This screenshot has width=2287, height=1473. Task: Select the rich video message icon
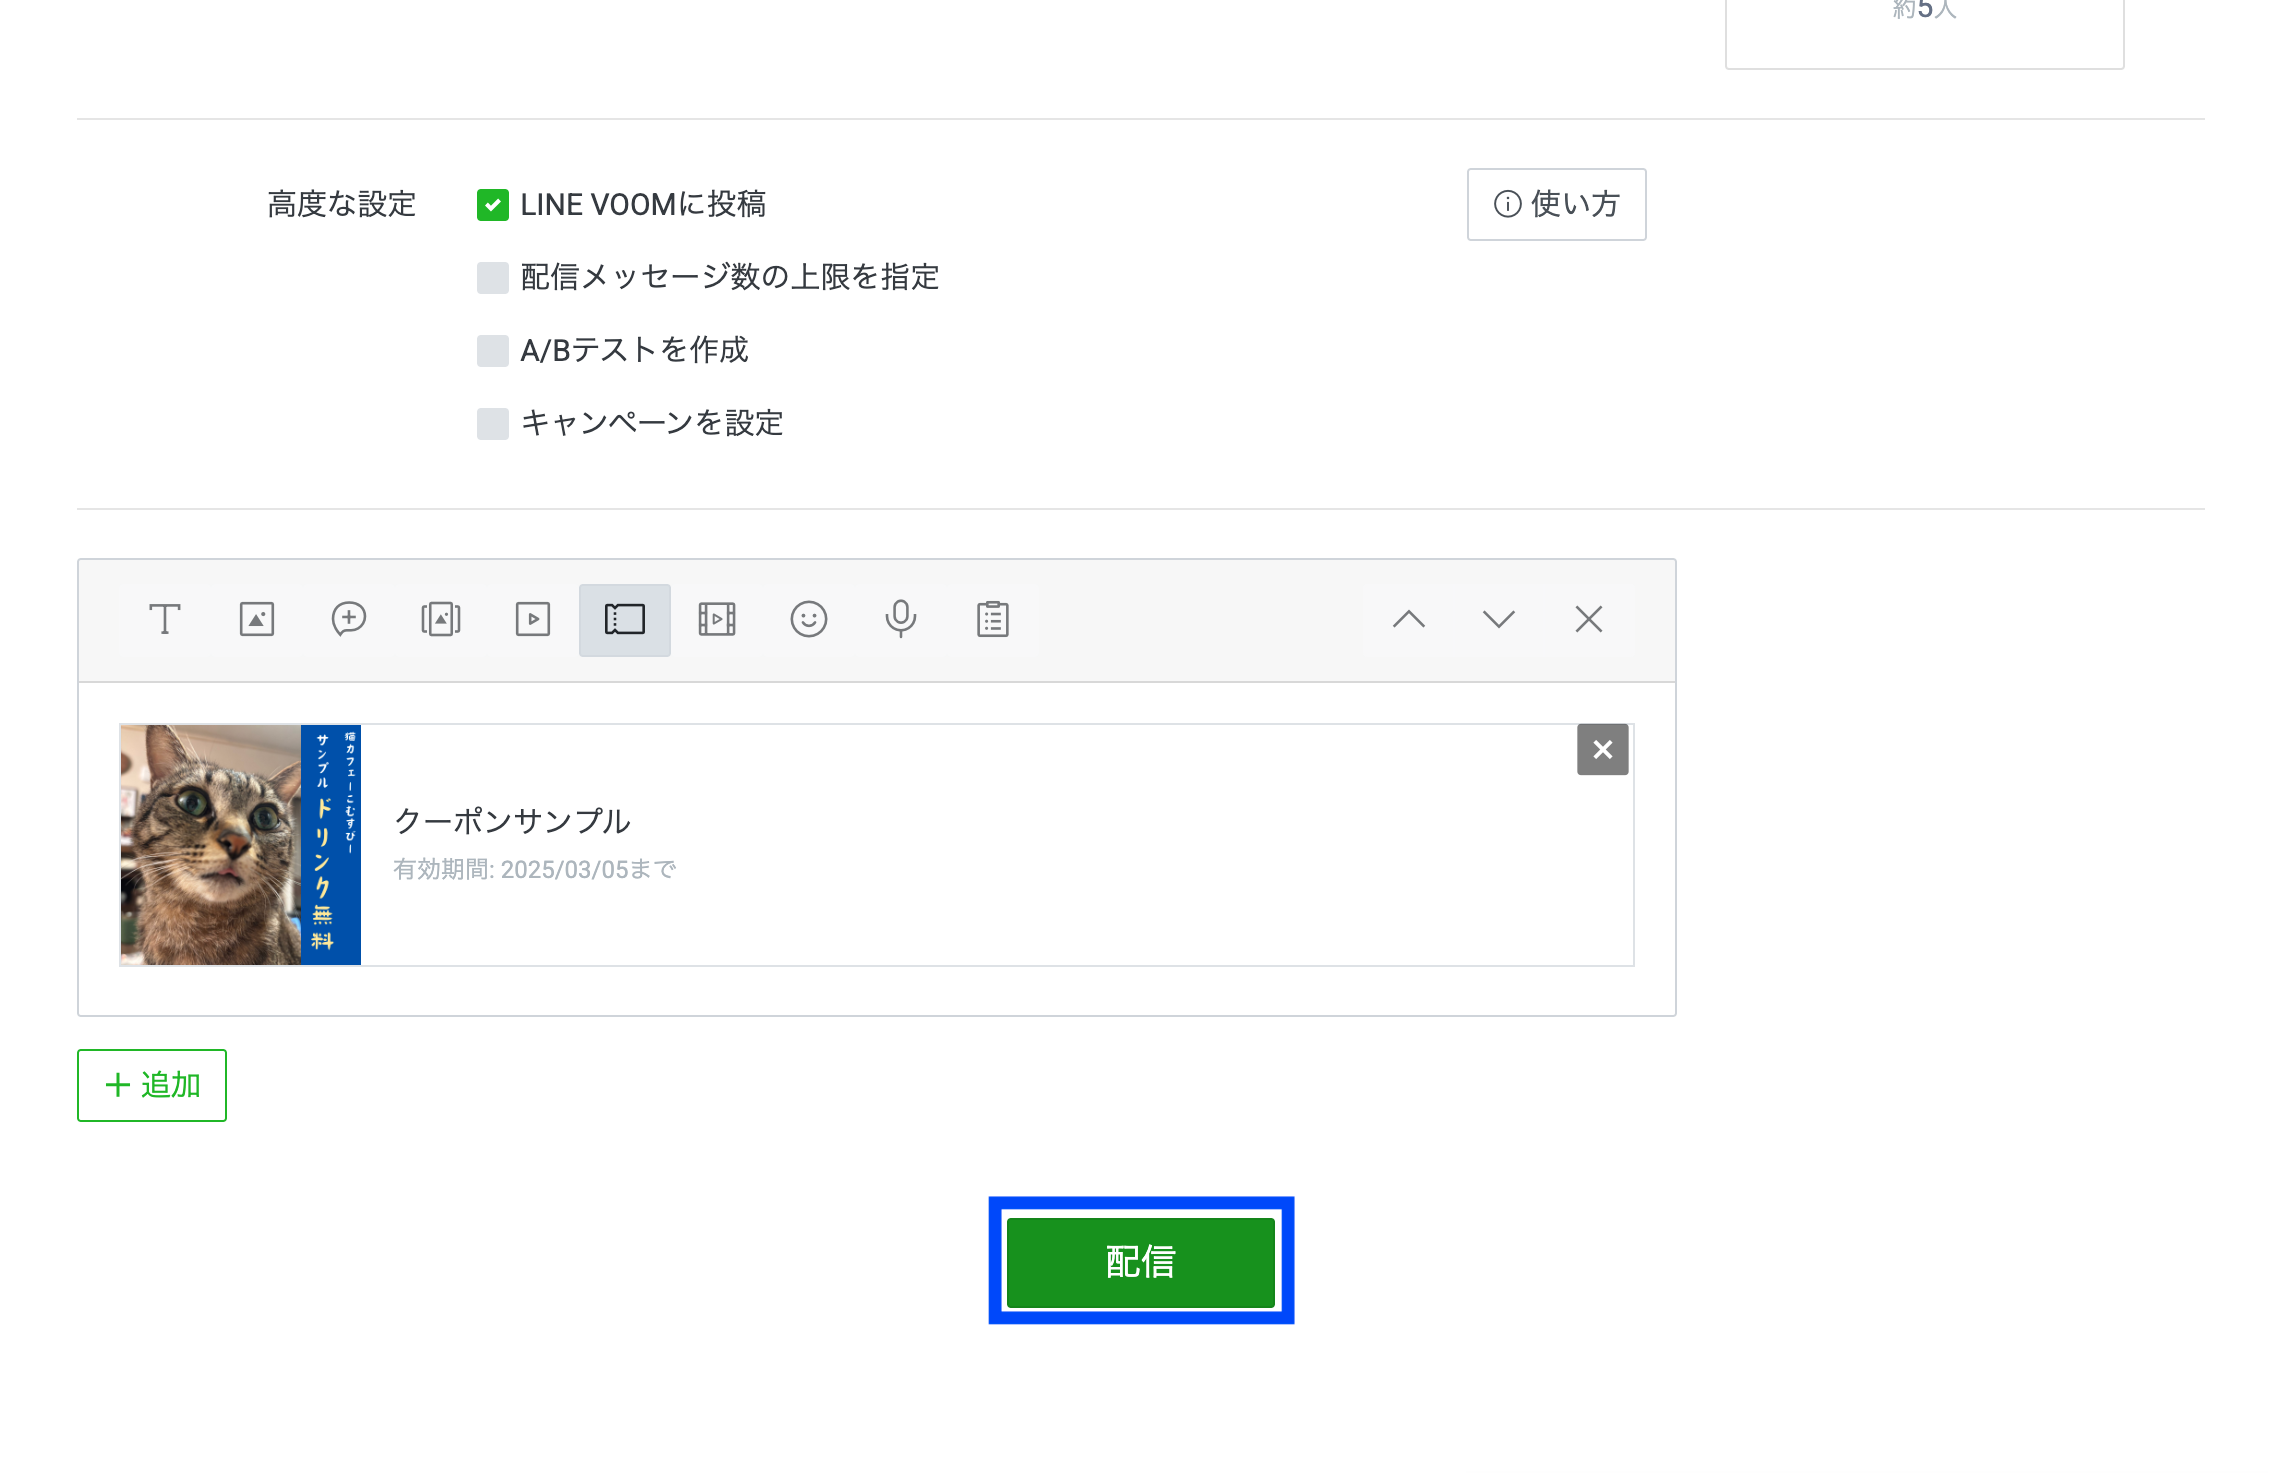[x=717, y=619]
